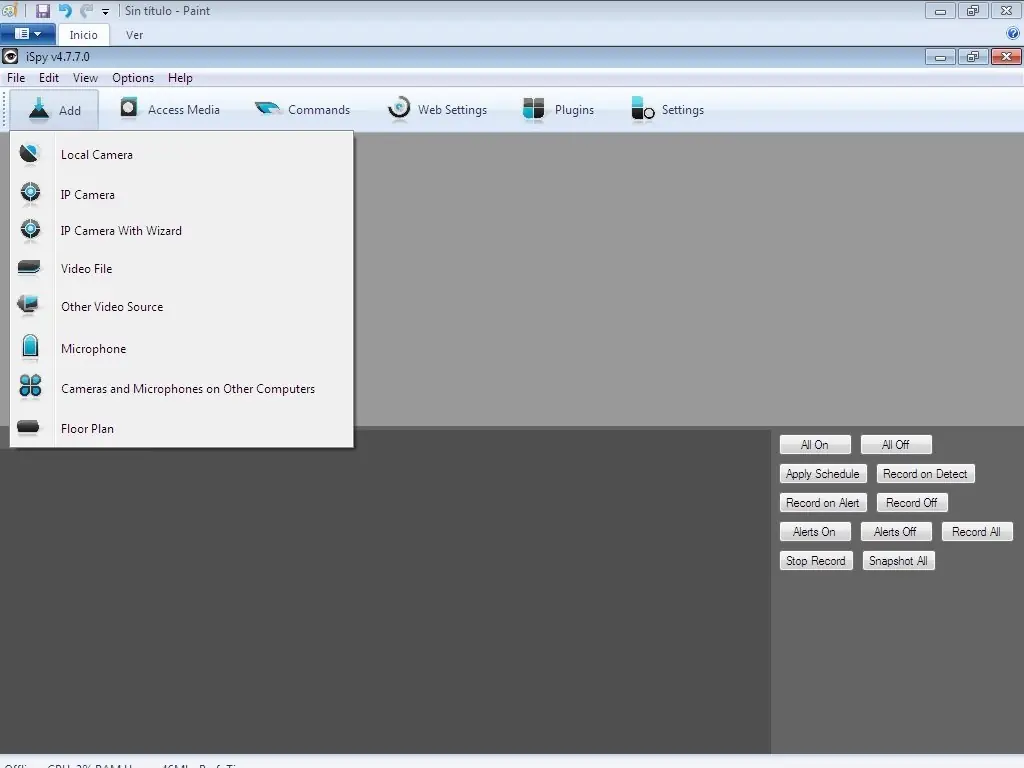
Task: Click the Paint app icon in title bar
Action: (9, 10)
